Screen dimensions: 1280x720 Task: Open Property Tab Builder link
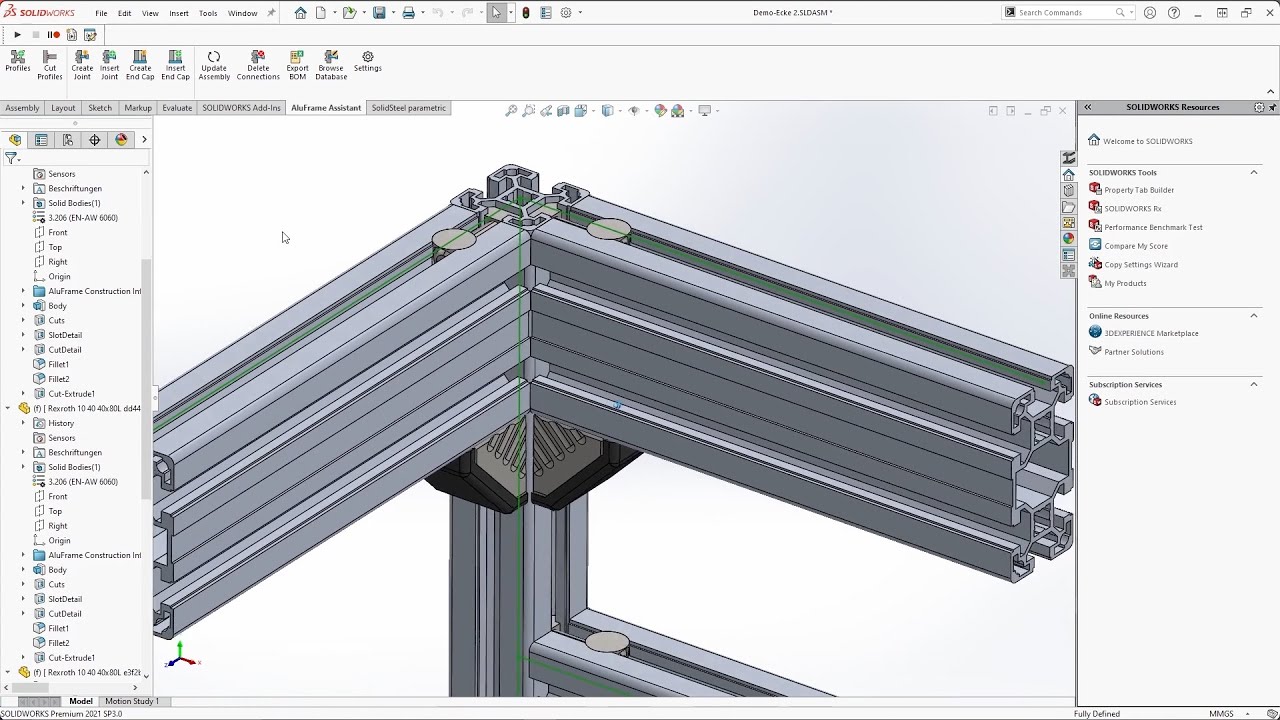1139,190
